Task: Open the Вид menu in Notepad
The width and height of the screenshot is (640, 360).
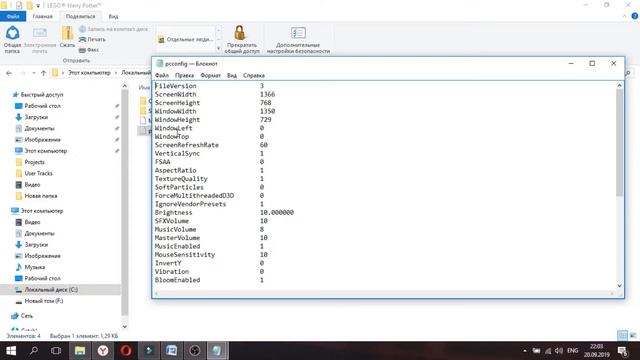Action: coord(232,76)
